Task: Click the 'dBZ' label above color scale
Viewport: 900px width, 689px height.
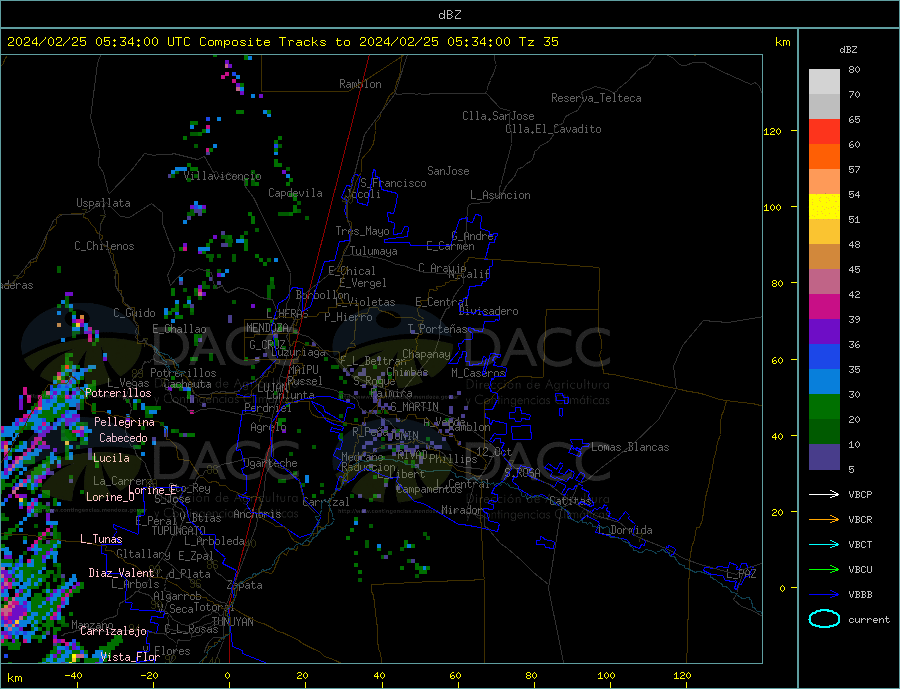Action: 848,50
